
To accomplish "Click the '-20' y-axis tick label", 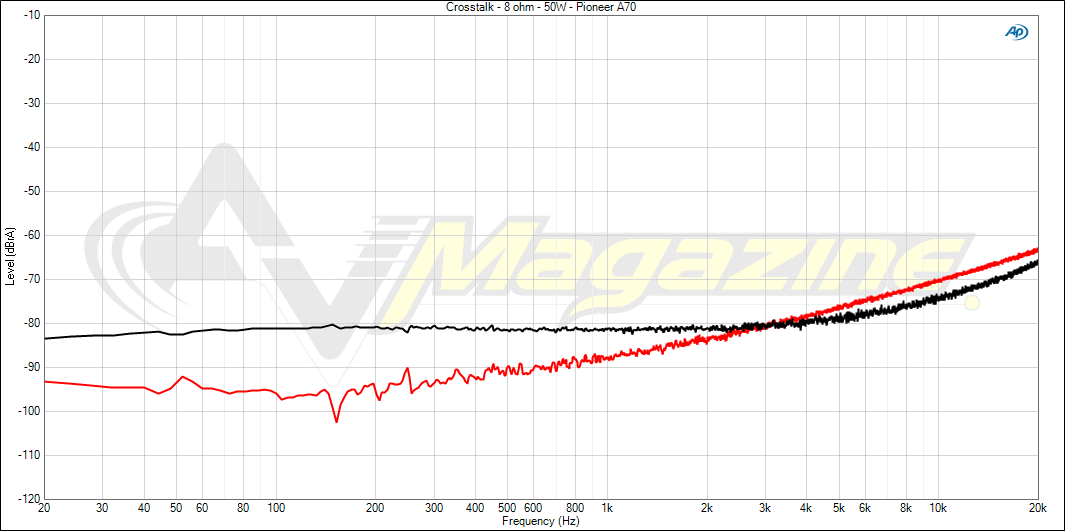I will click(31, 59).
